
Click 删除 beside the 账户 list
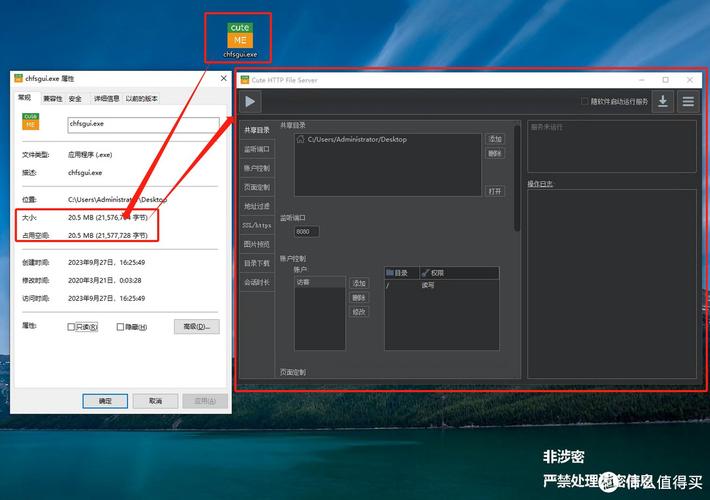(359, 298)
